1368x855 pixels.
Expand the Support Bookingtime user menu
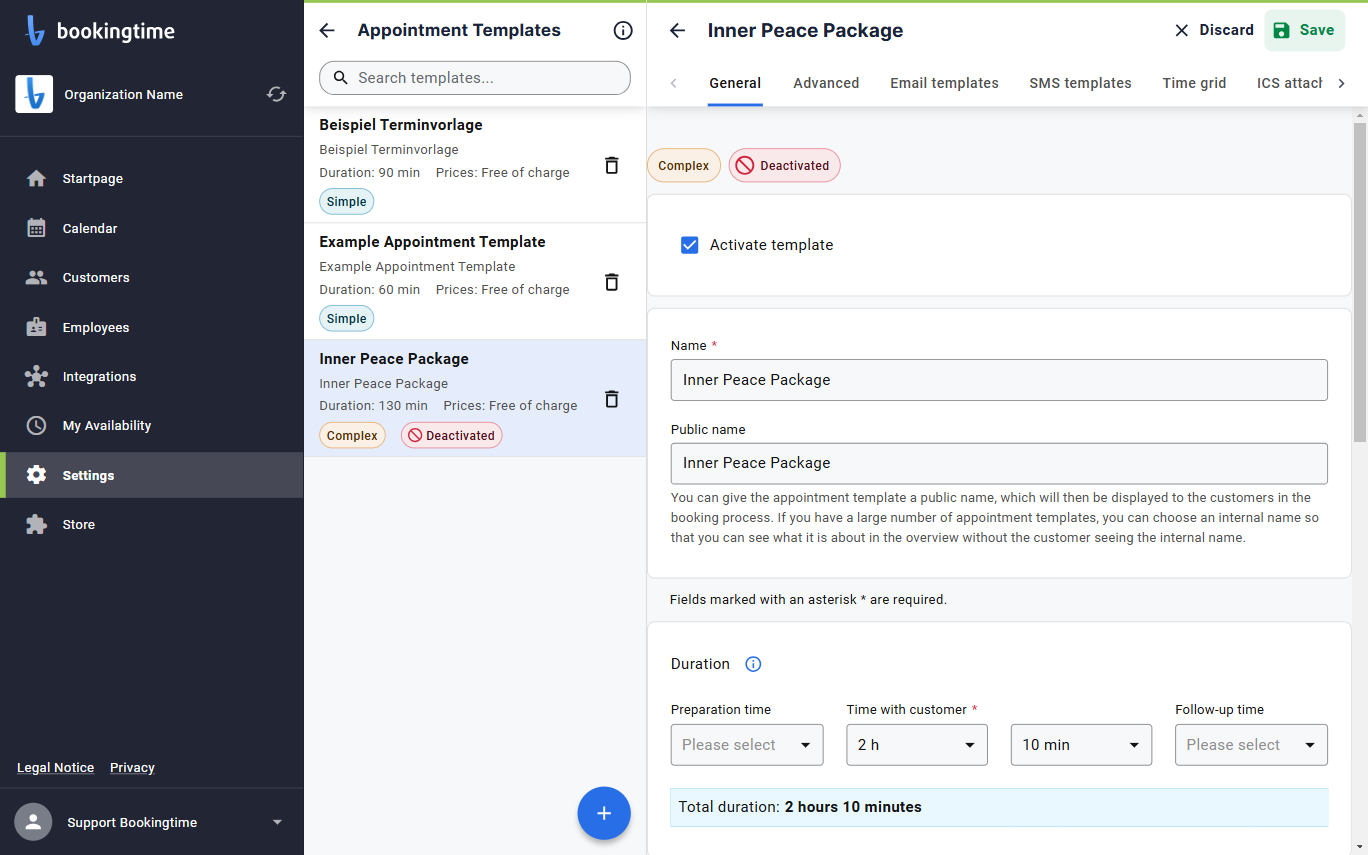tap(277, 822)
